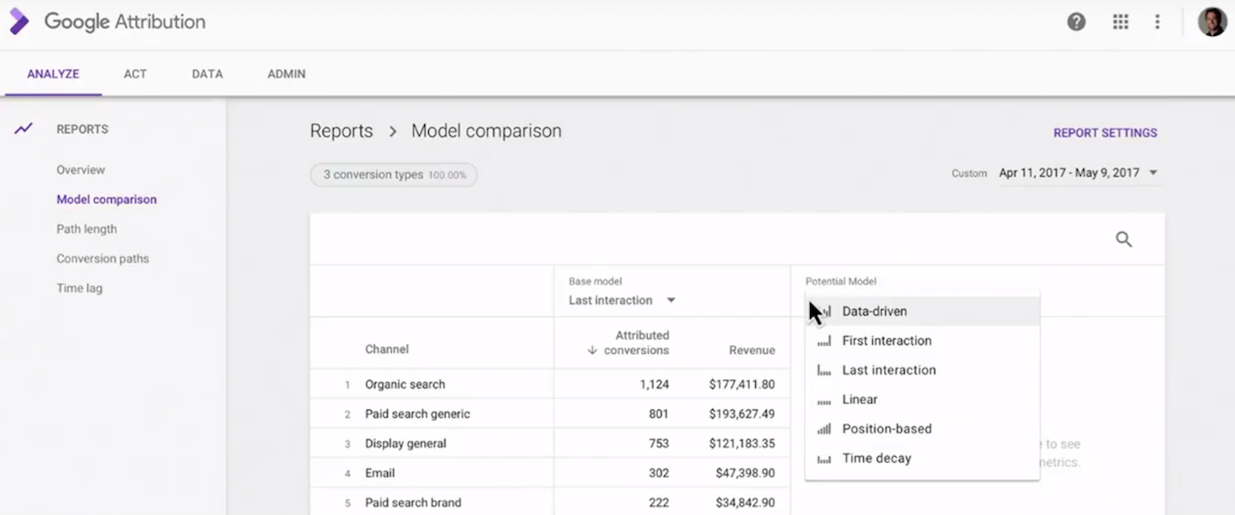Open the Conversion paths report
Image resolution: width=1235 pixels, height=515 pixels.
click(103, 258)
